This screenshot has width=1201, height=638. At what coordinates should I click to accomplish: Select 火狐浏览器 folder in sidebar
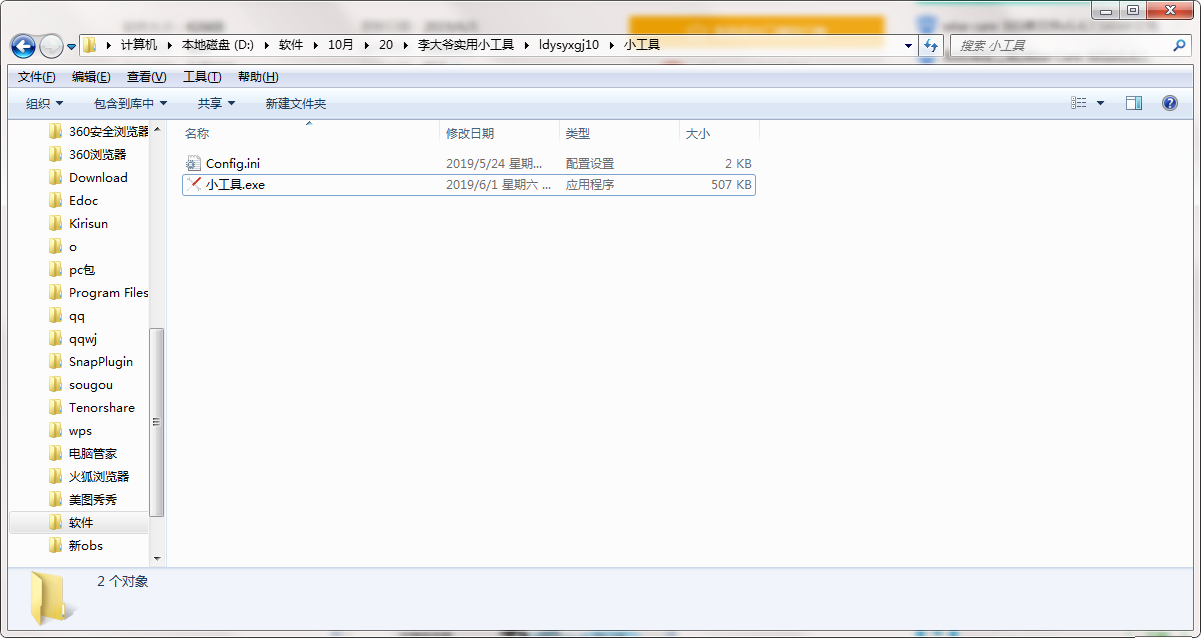[89, 477]
